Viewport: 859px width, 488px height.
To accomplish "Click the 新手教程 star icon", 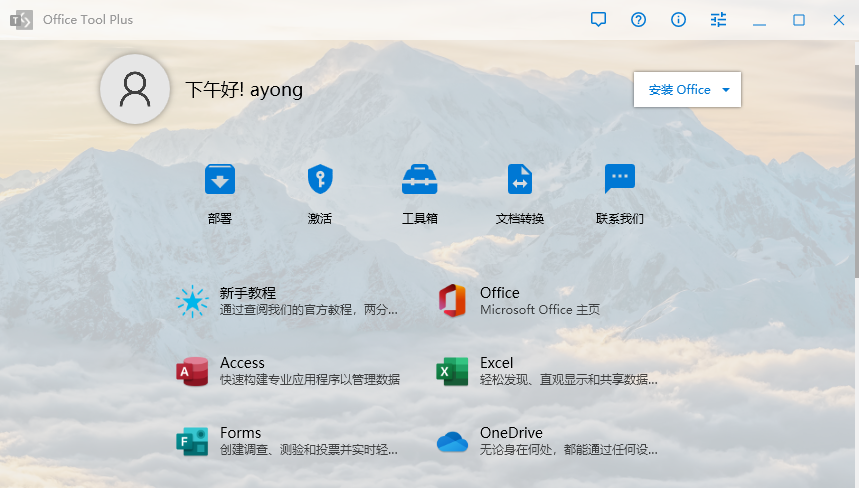I will tap(192, 301).
